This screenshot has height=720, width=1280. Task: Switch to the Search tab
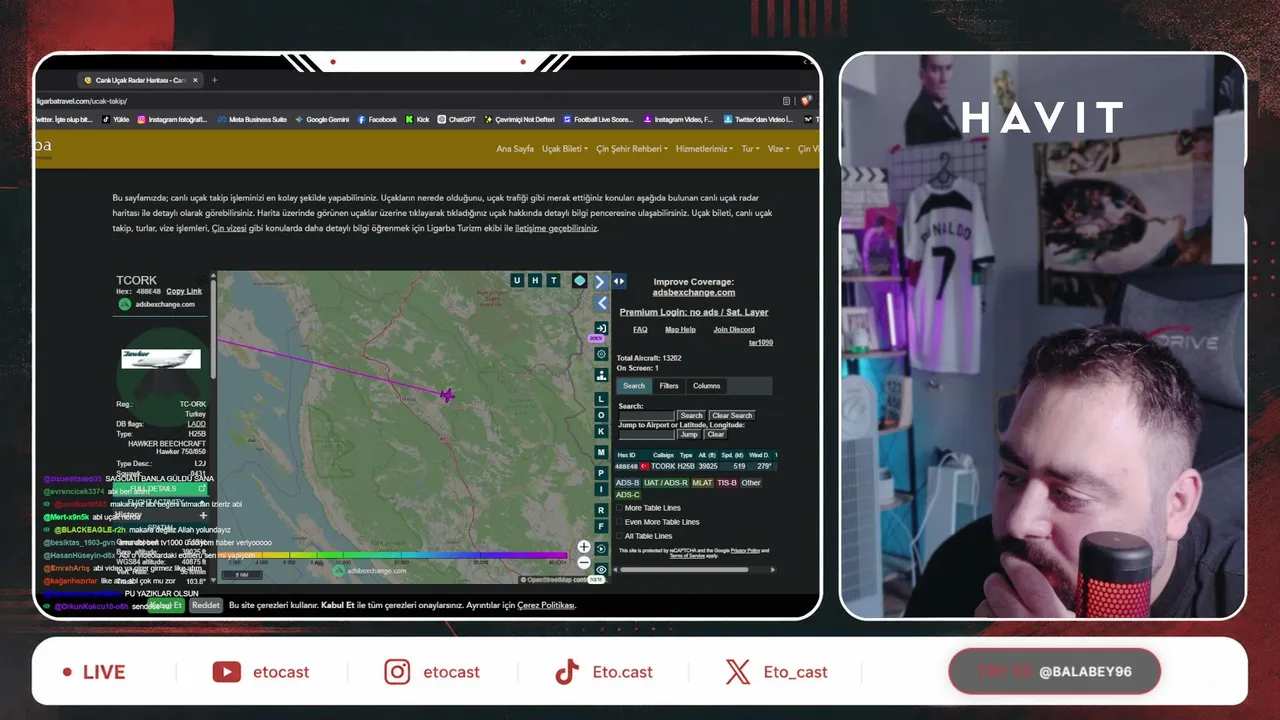point(634,386)
